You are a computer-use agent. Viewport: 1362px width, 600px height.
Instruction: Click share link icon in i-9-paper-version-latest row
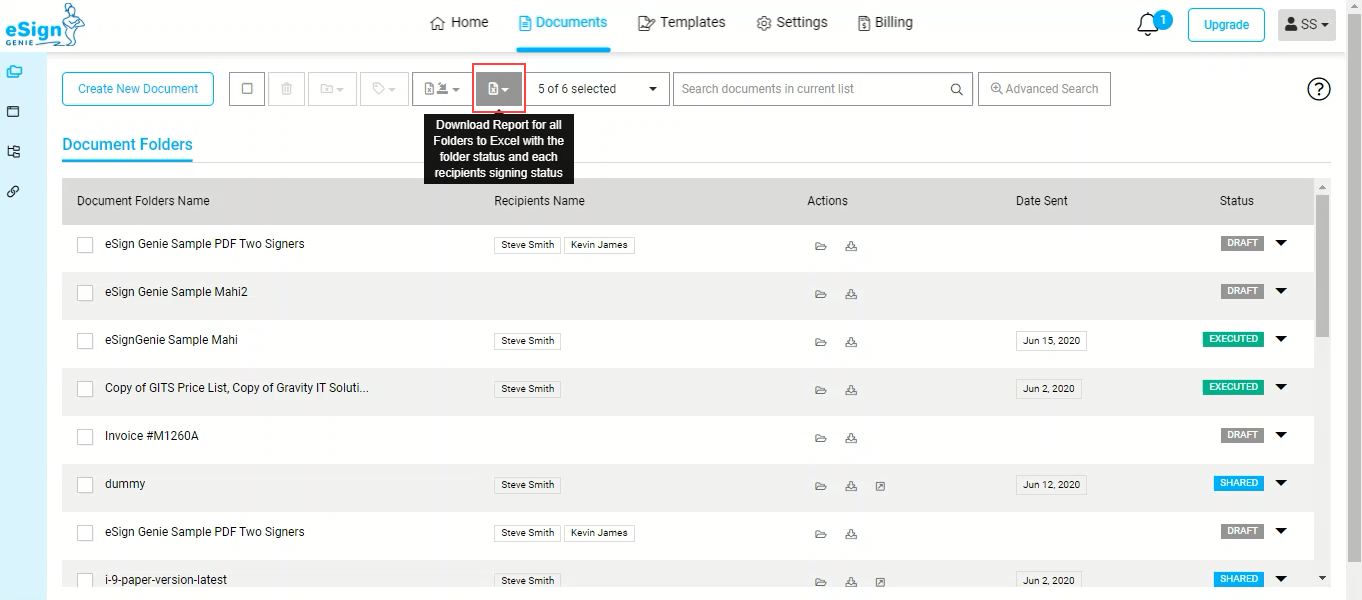(x=880, y=582)
